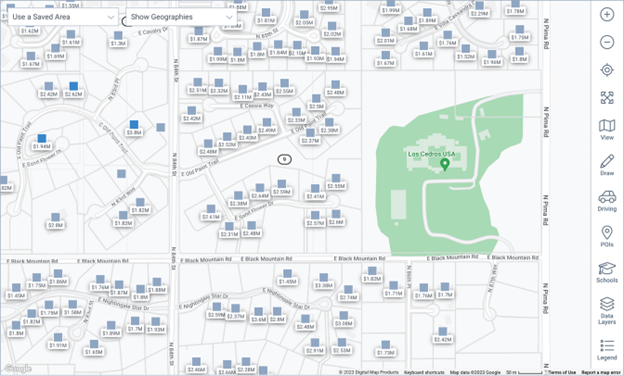Screen dimensions: 624x376
Task: Open the Data Layers panel
Action: tap(606, 311)
